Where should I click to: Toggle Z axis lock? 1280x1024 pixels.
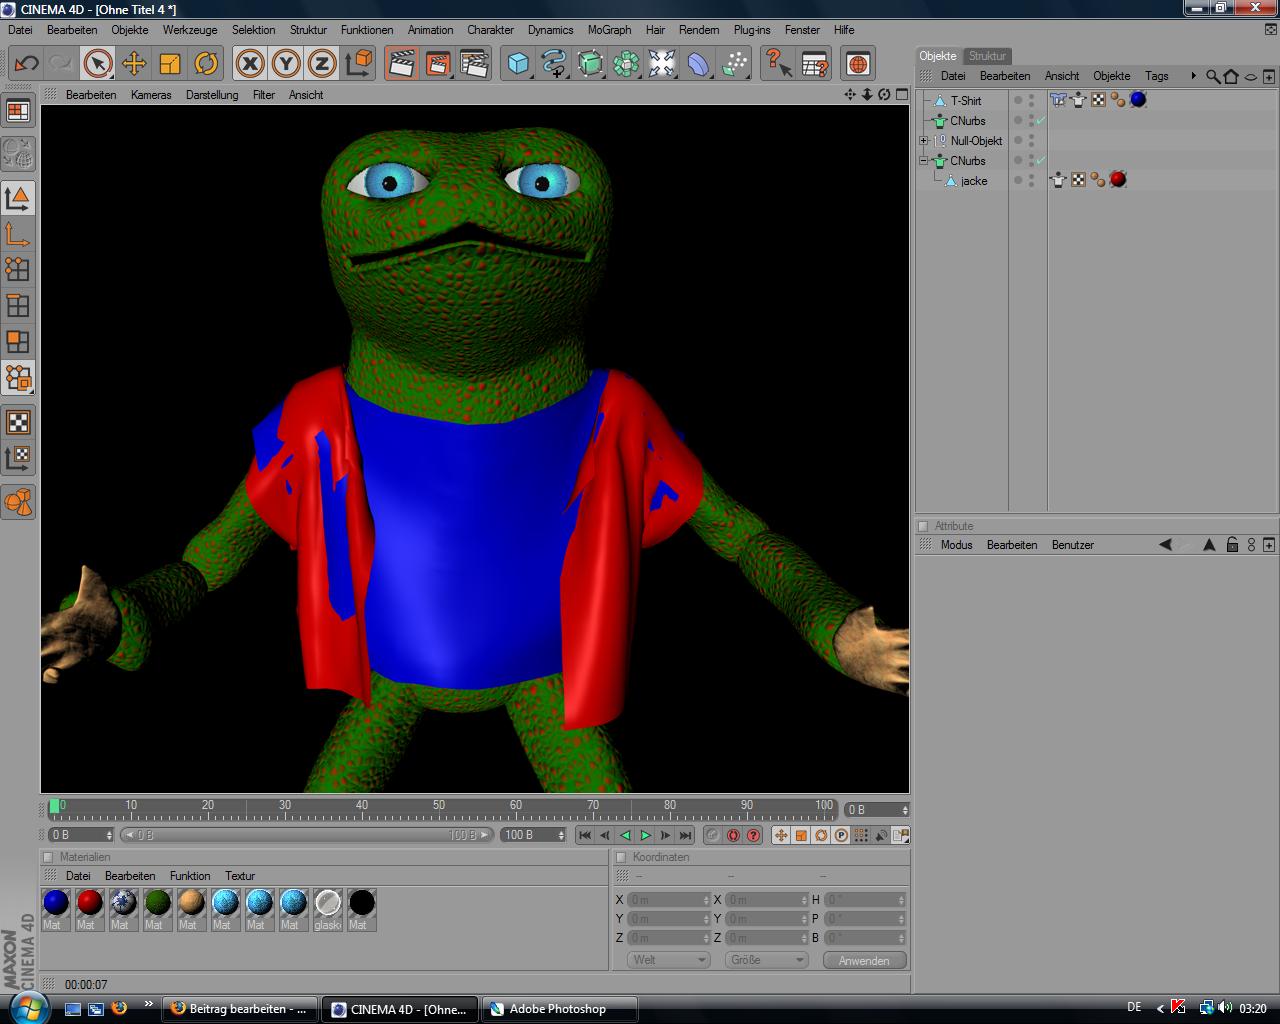pyautogui.click(x=321, y=64)
